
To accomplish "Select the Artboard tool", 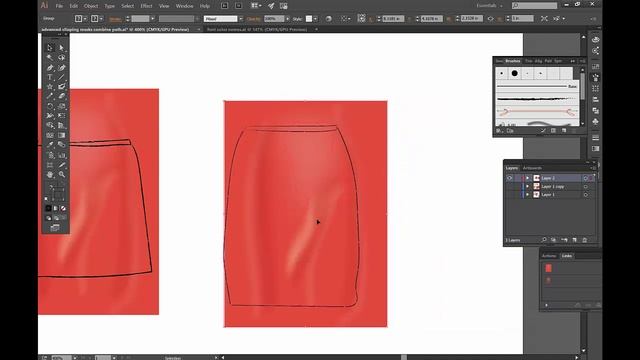I will pyautogui.click(x=50, y=165).
